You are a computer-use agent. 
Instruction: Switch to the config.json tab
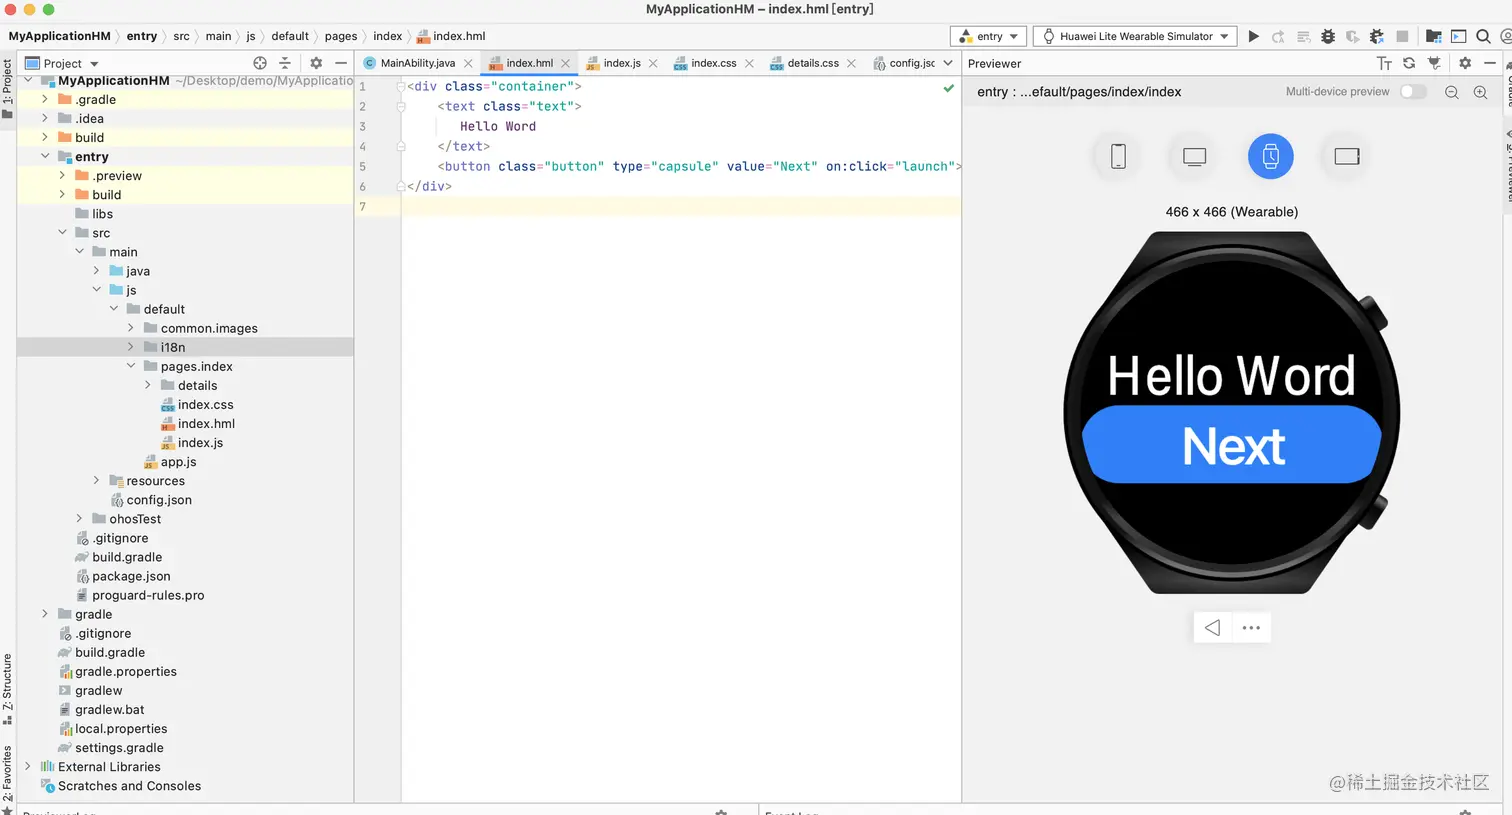[904, 63]
